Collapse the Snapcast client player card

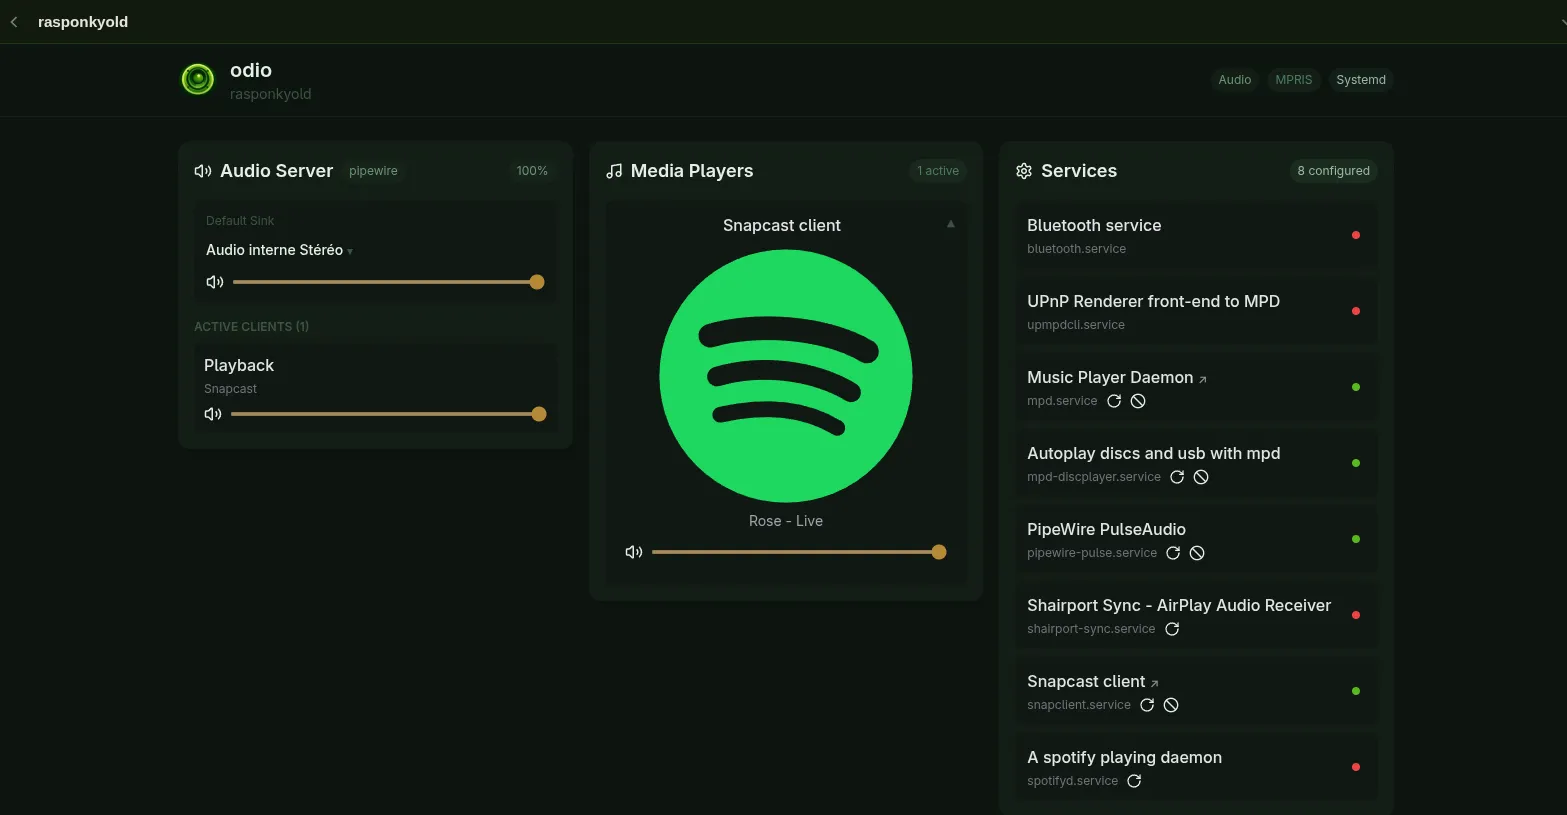[951, 224]
